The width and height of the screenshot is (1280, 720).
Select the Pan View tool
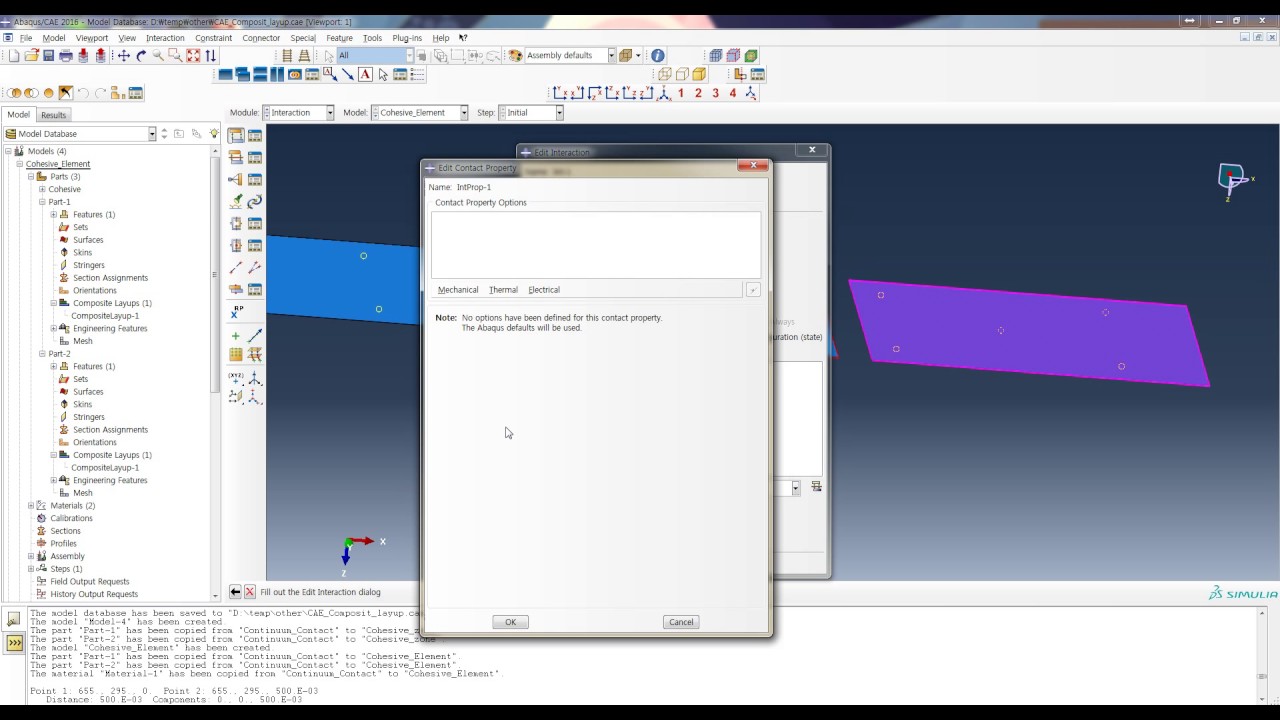[124, 56]
